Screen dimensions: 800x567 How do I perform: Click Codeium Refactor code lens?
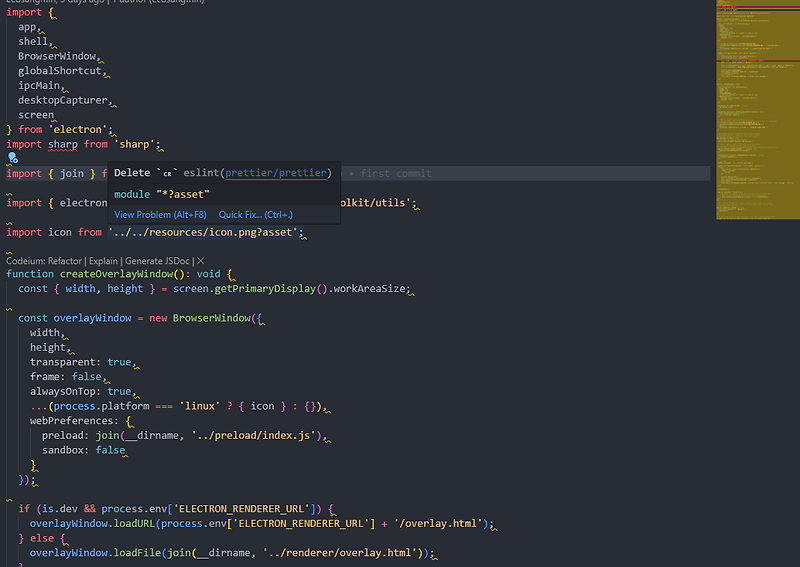coord(65,261)
